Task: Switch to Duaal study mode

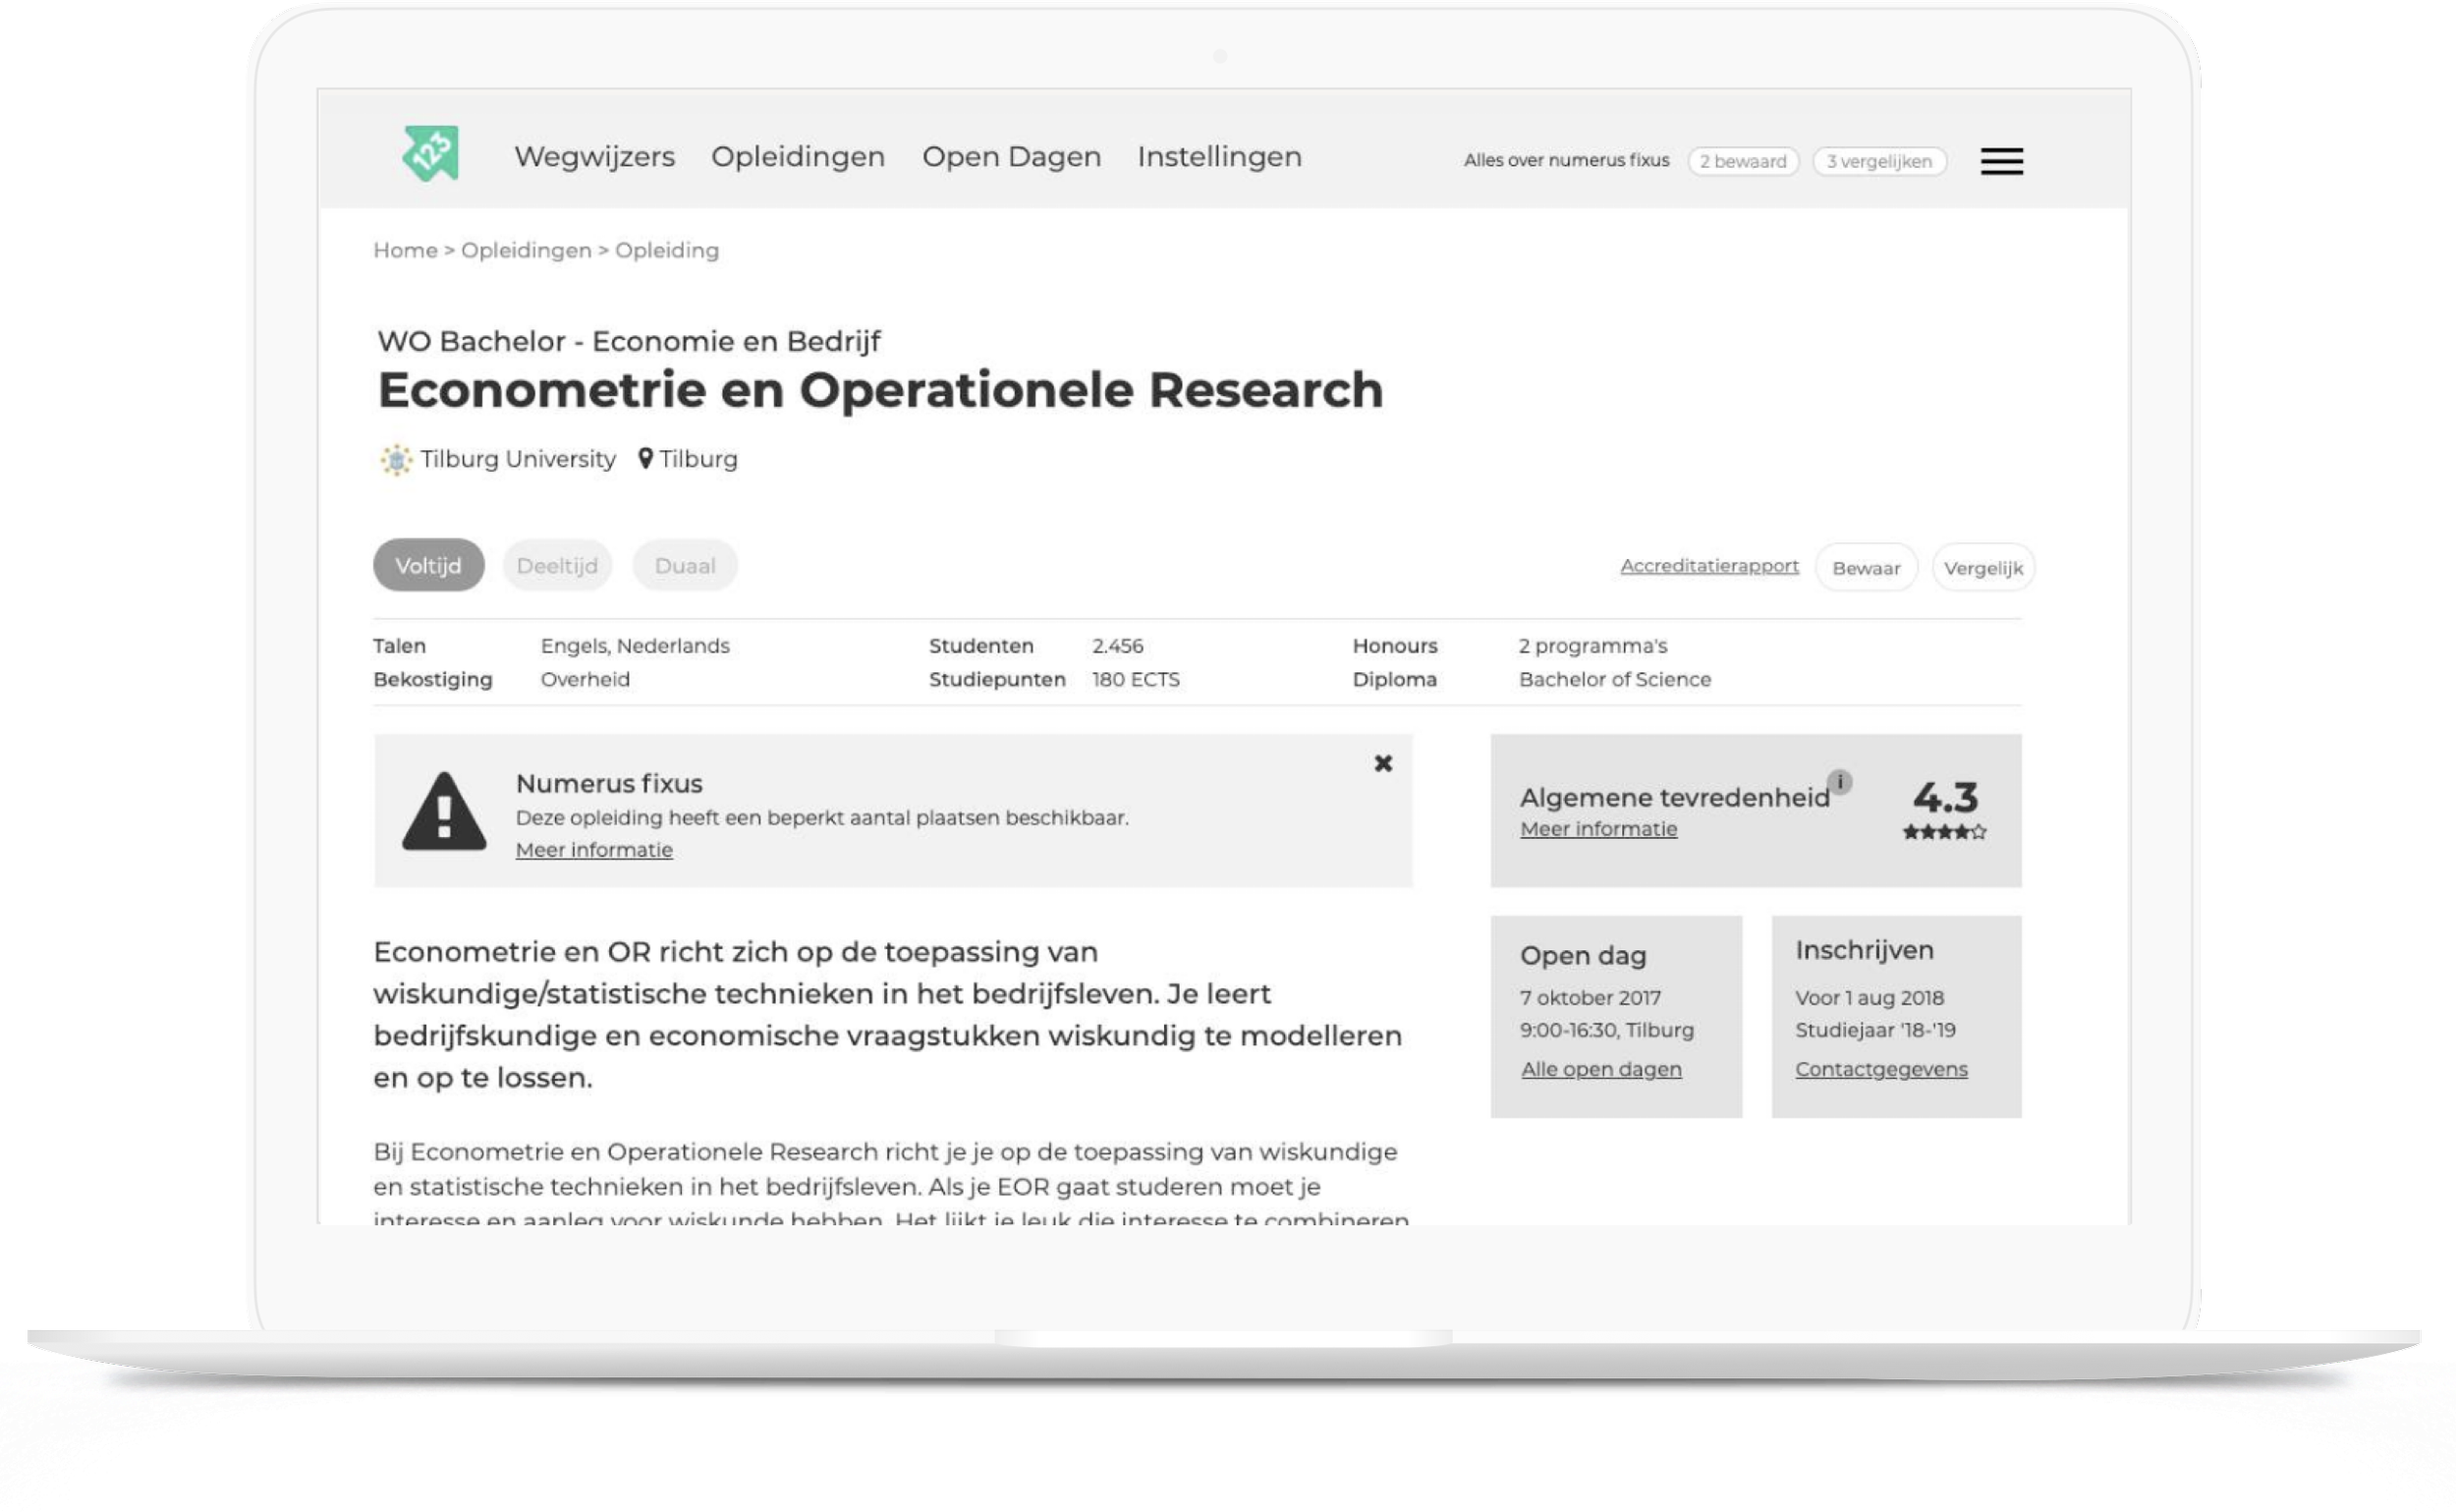Action: (685, 566)
